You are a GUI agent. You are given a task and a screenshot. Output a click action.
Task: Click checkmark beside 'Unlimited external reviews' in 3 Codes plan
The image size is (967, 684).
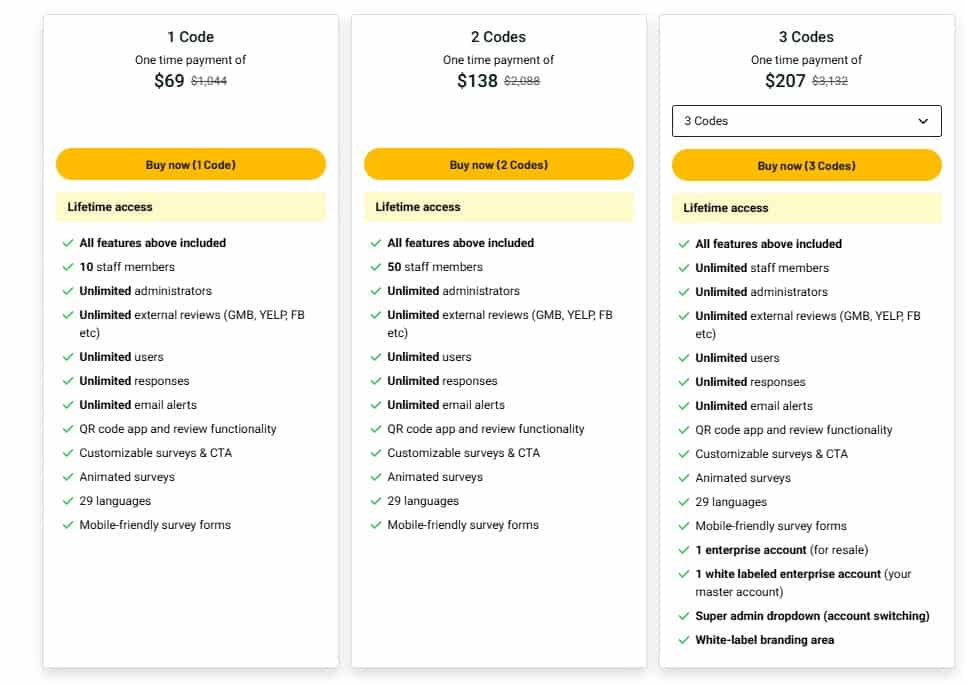point(683,316)
